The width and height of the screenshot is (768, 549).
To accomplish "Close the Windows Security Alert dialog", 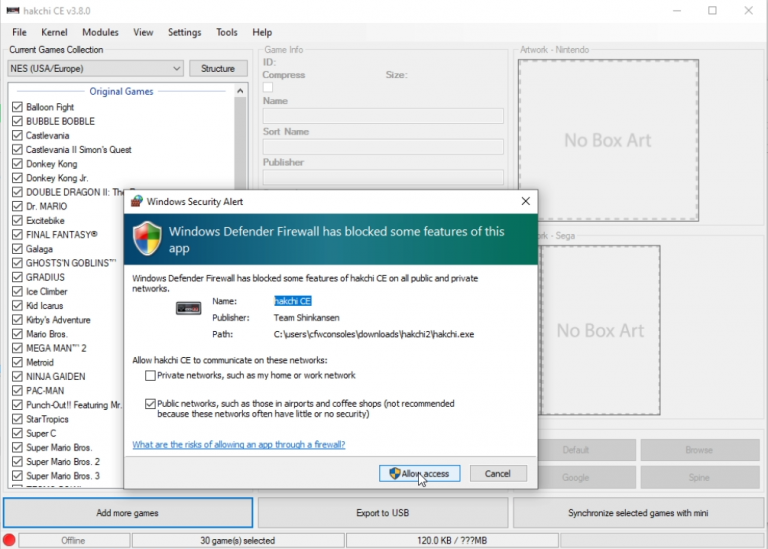I will 525,201.
